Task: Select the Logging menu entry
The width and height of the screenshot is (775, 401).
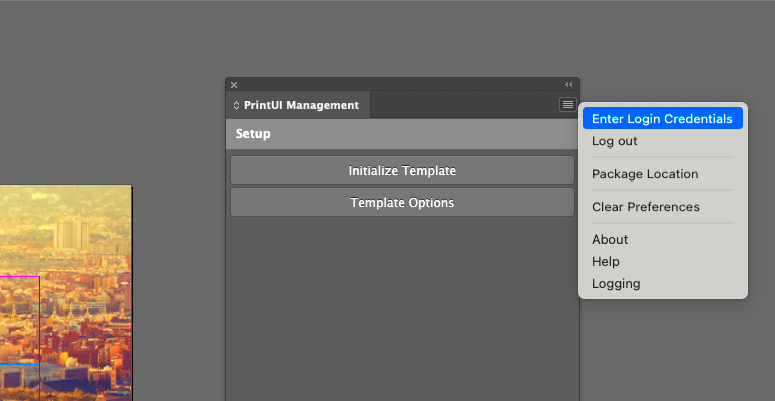Action: coord(662,284)
